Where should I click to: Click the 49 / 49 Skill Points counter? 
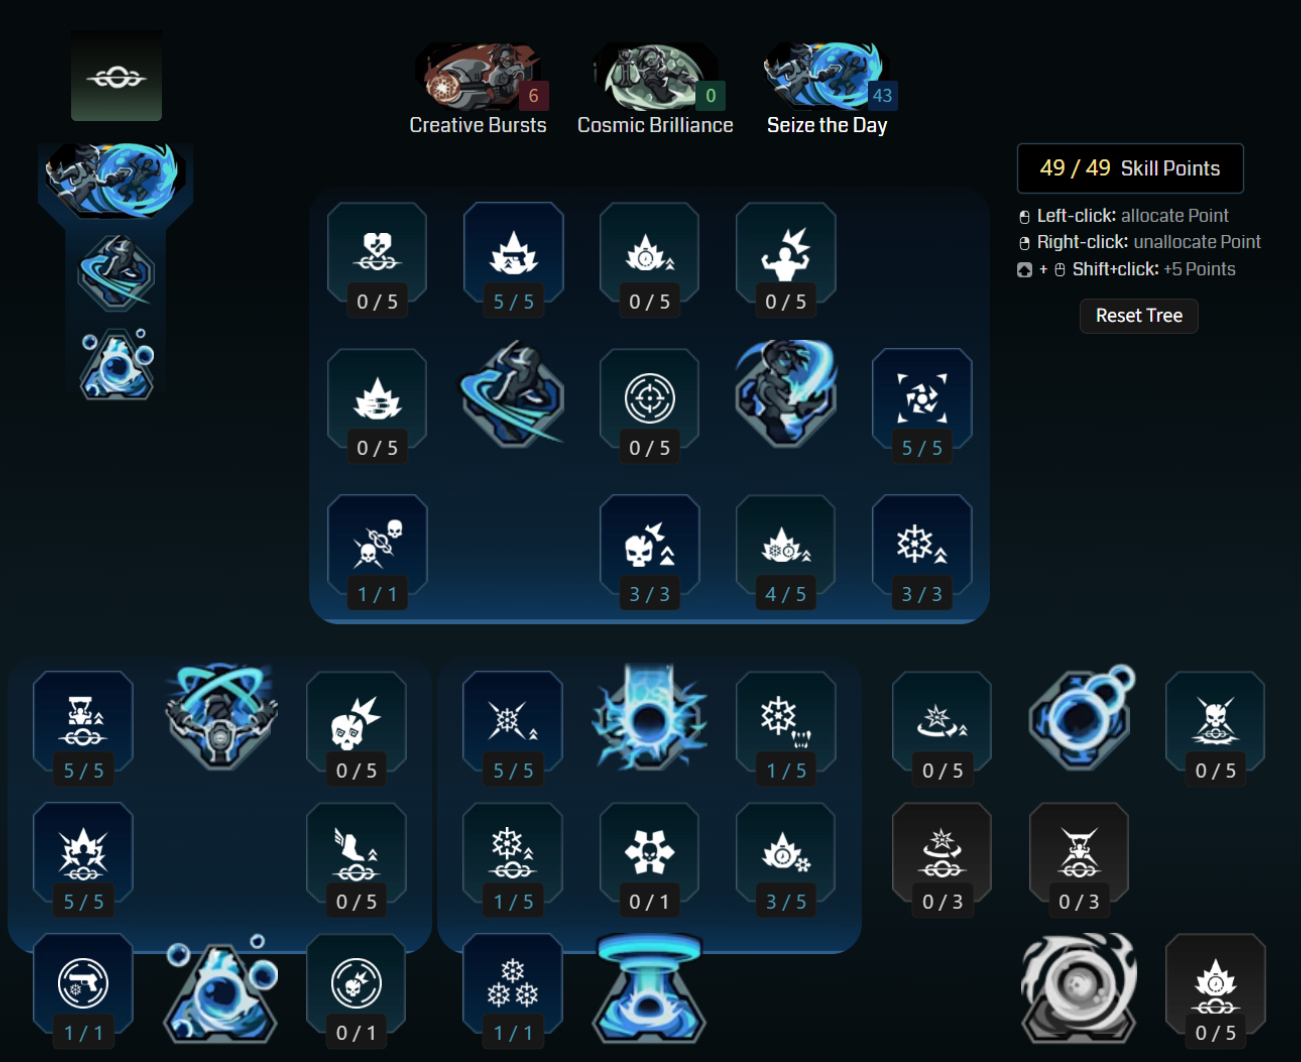pyautogui.click(x=1130, y=168)
